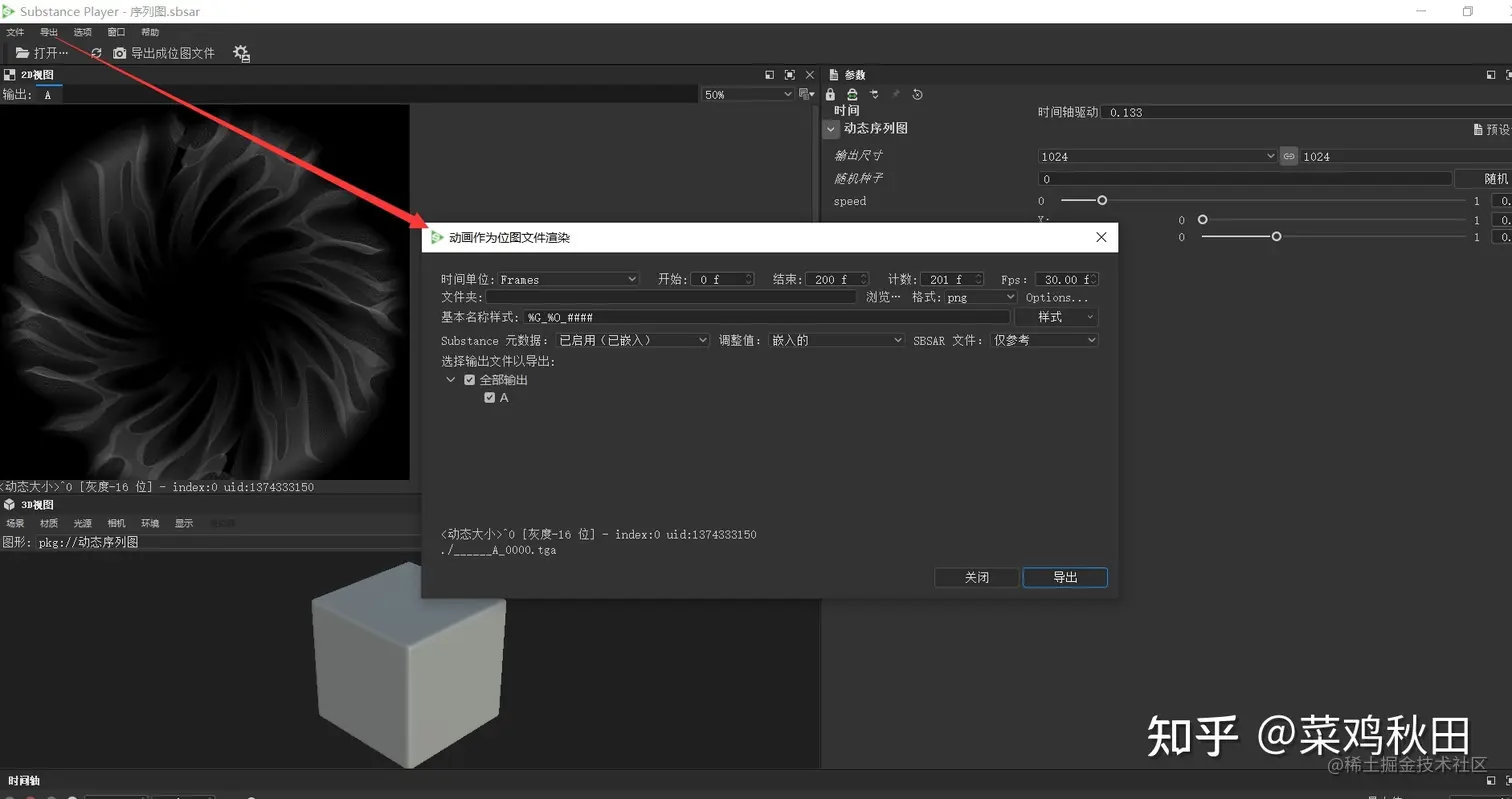Image resolution: width=1512 pixels, height=799 pixels.
Task: Click the 打开 button in the toolbar
Action: [x=42, y=53]
